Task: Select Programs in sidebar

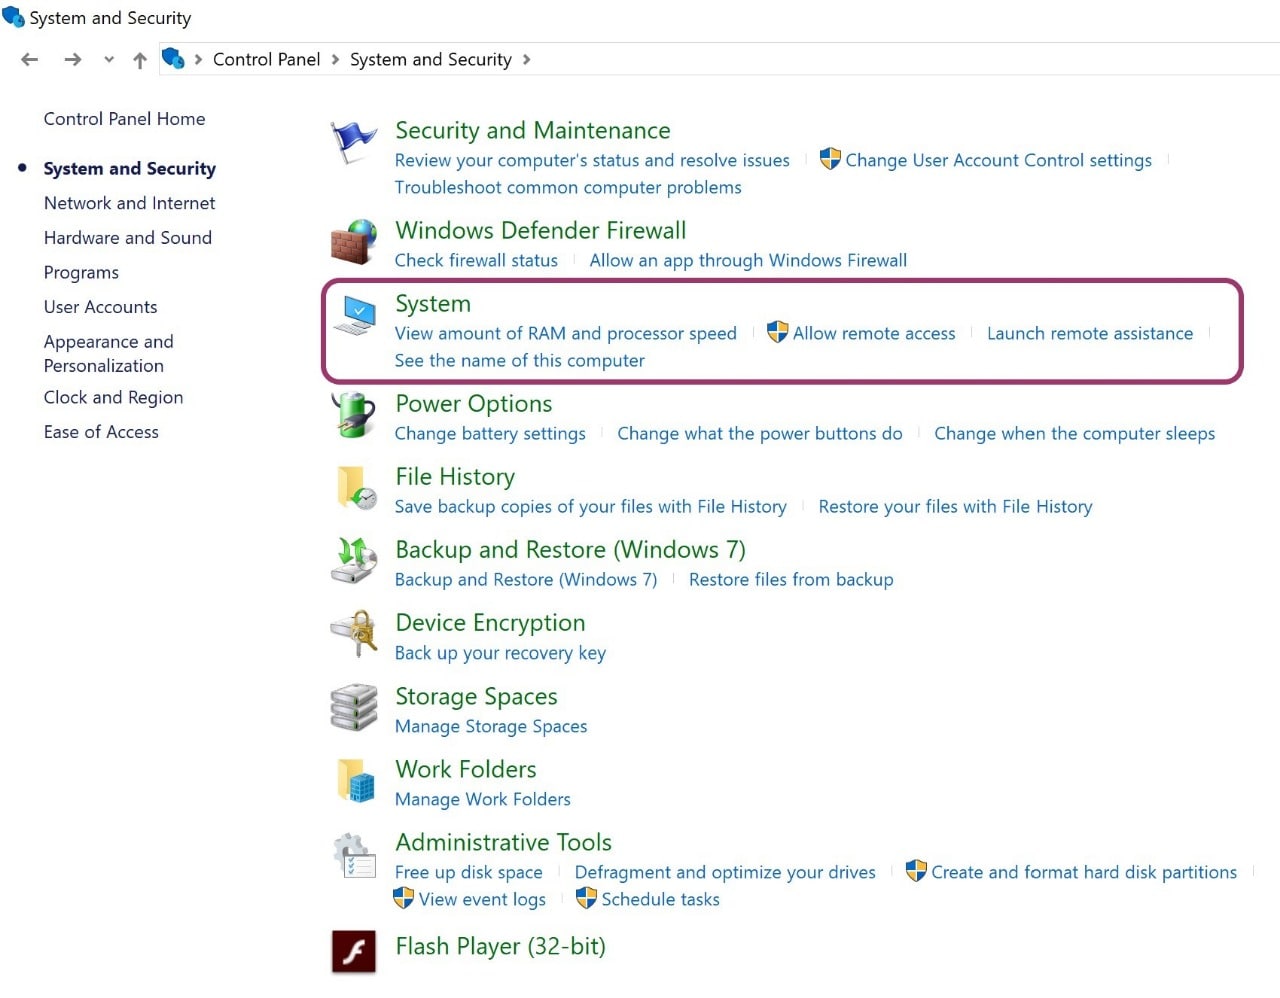Action: [x=81, y=273]
